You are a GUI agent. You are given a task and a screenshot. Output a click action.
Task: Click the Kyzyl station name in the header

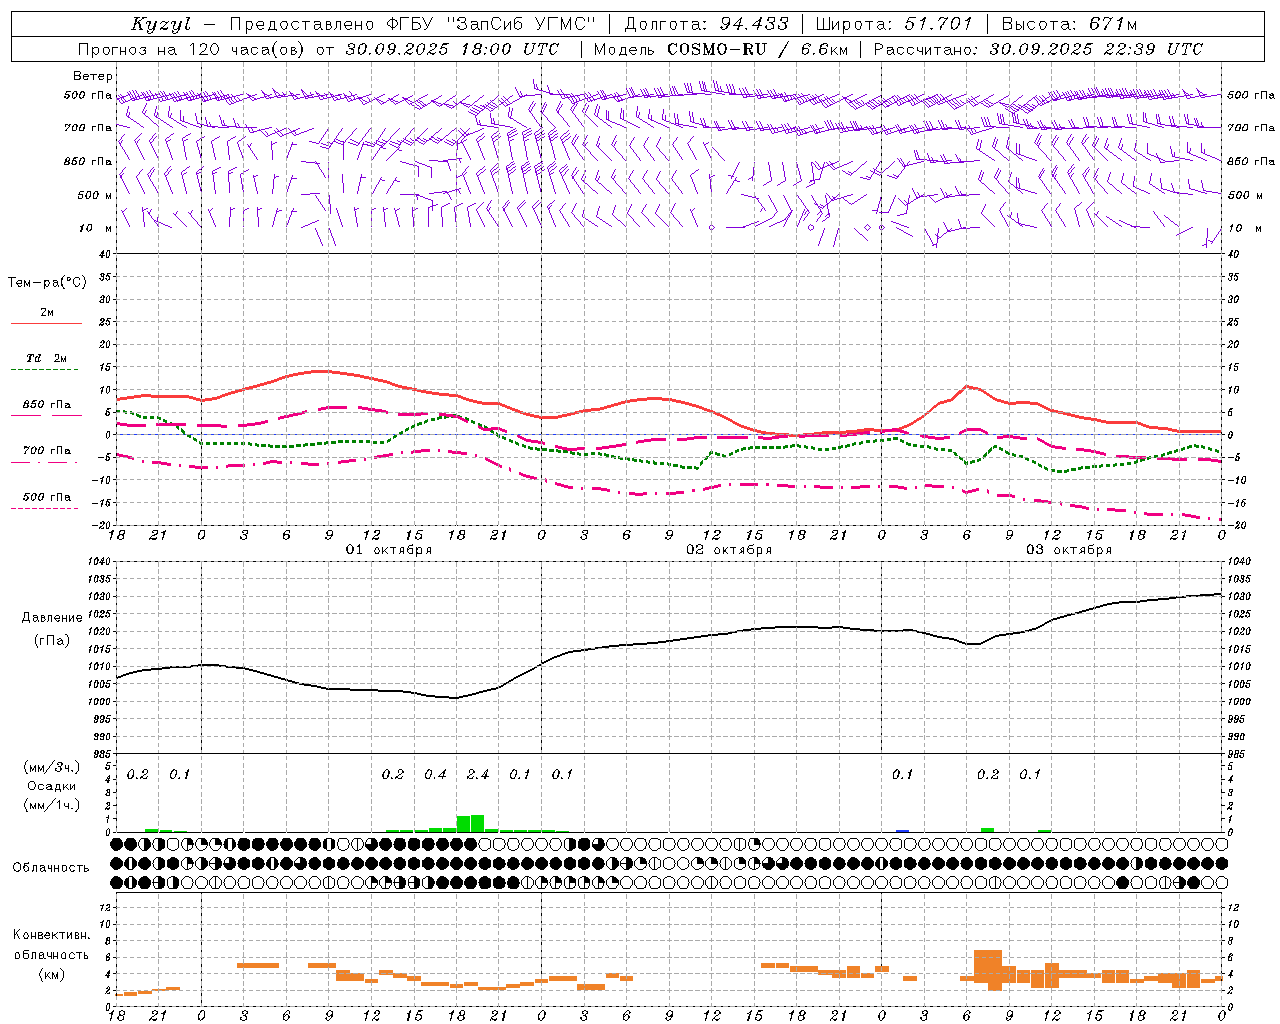pos(160,24)
